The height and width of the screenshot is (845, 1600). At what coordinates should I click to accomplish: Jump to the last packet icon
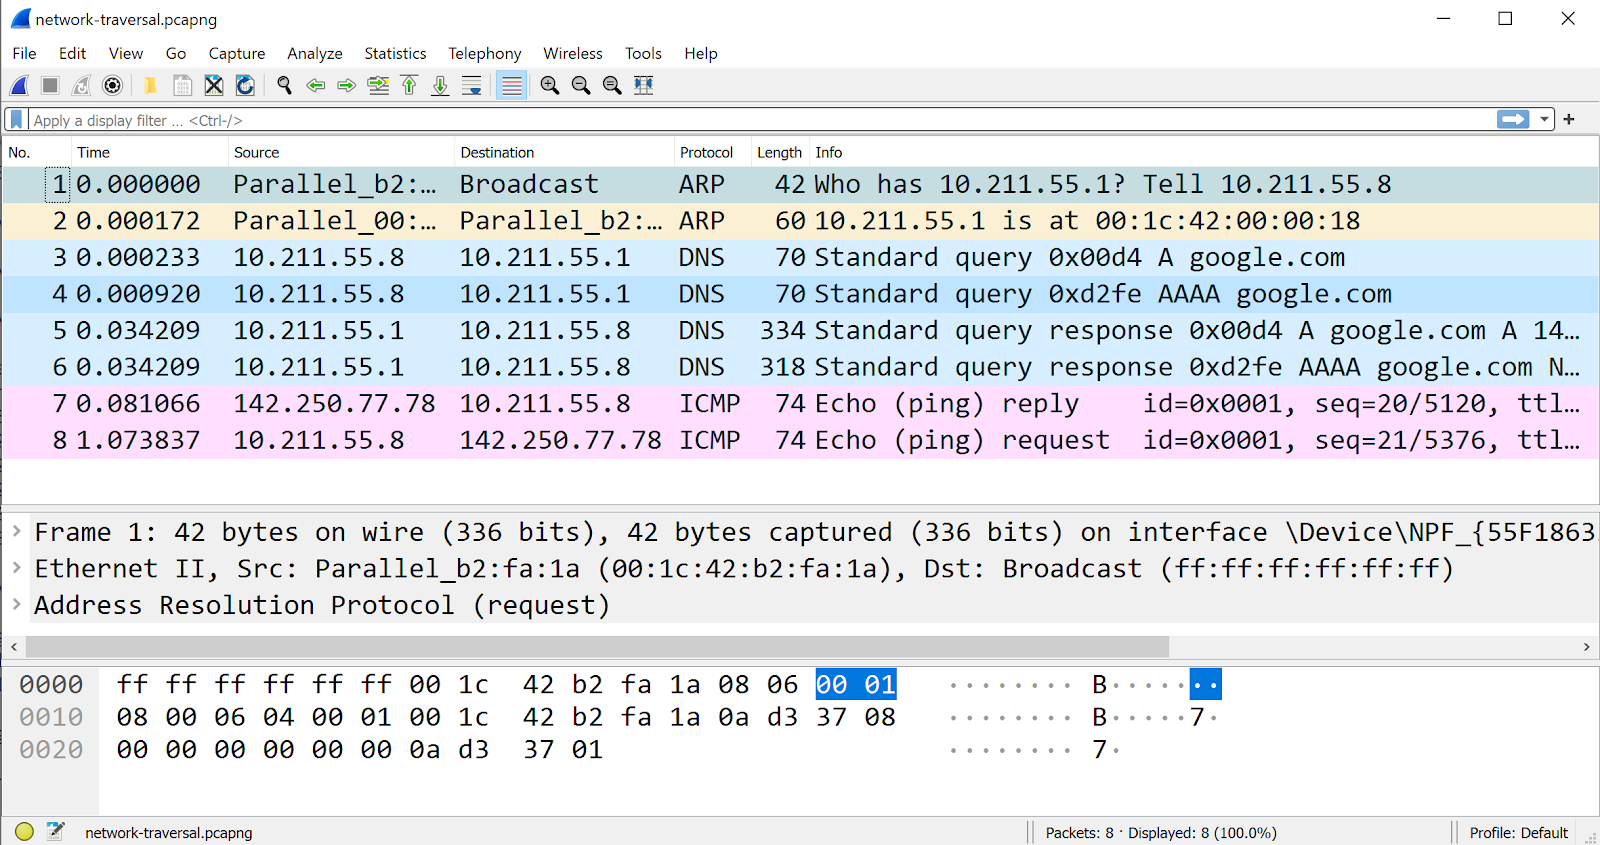click(440, 86)
